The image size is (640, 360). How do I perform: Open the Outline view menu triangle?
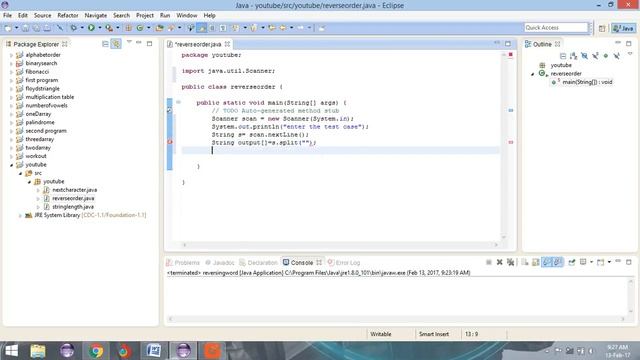630,54
